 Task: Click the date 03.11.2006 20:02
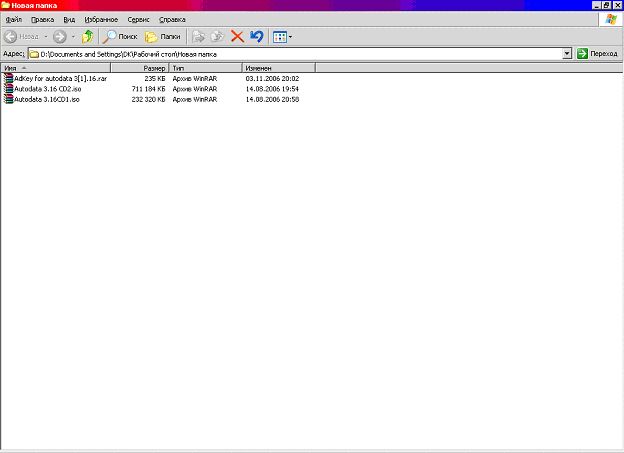pyautogui.click(x=272, y=78)
